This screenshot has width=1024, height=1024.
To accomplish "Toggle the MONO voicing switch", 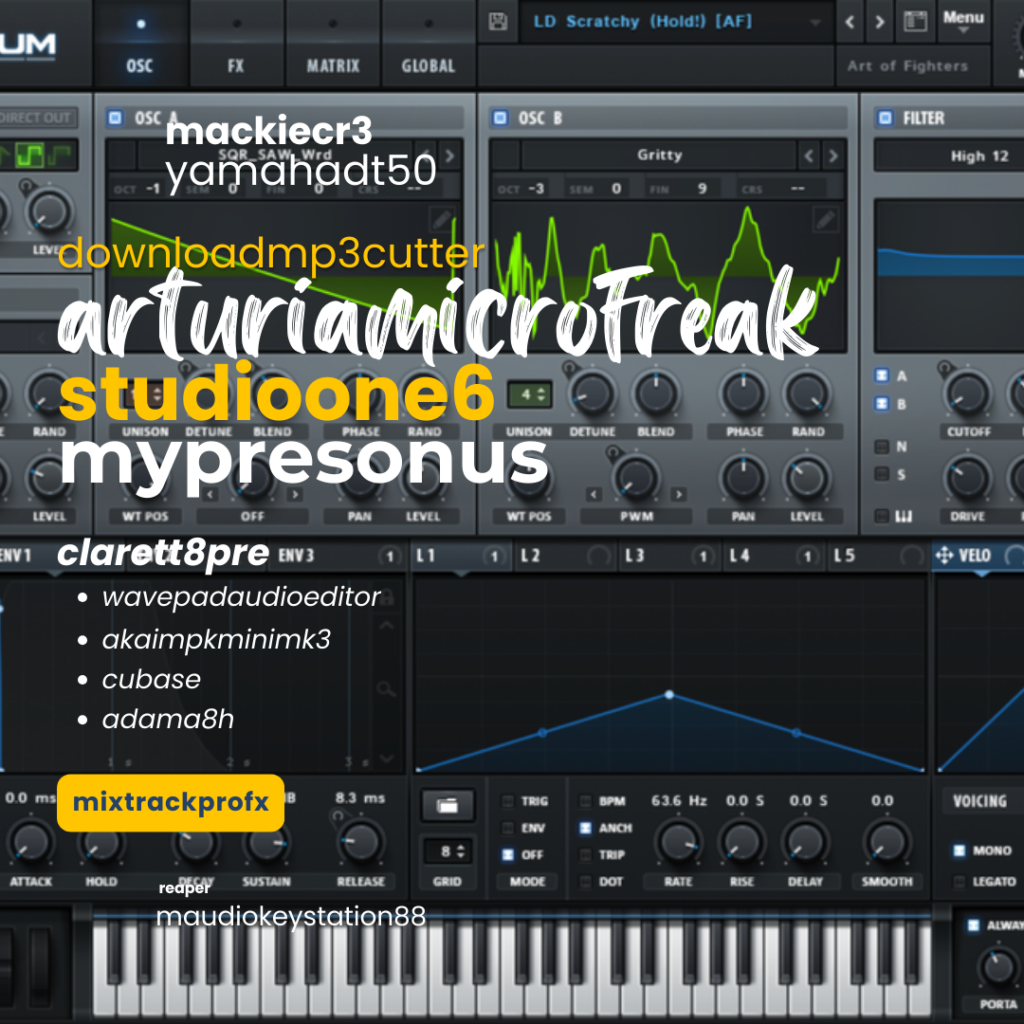I will click(x=959, y=850).
